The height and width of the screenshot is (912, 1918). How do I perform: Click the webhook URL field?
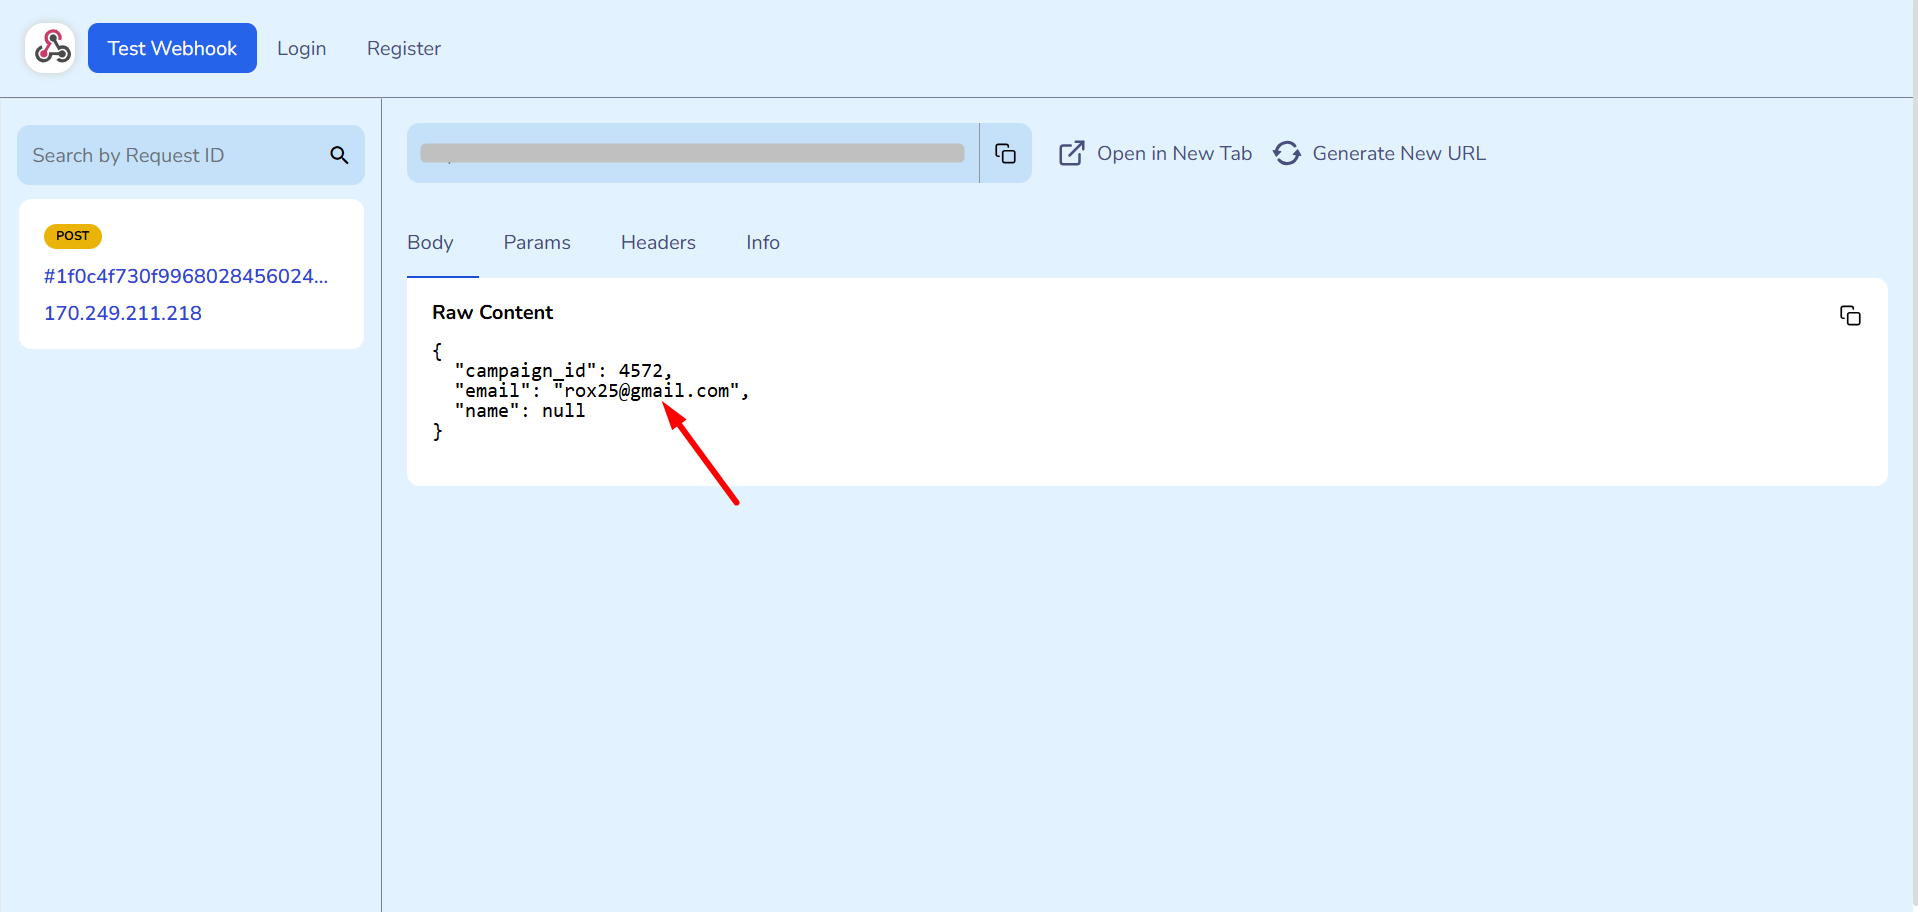pos(692,153)
